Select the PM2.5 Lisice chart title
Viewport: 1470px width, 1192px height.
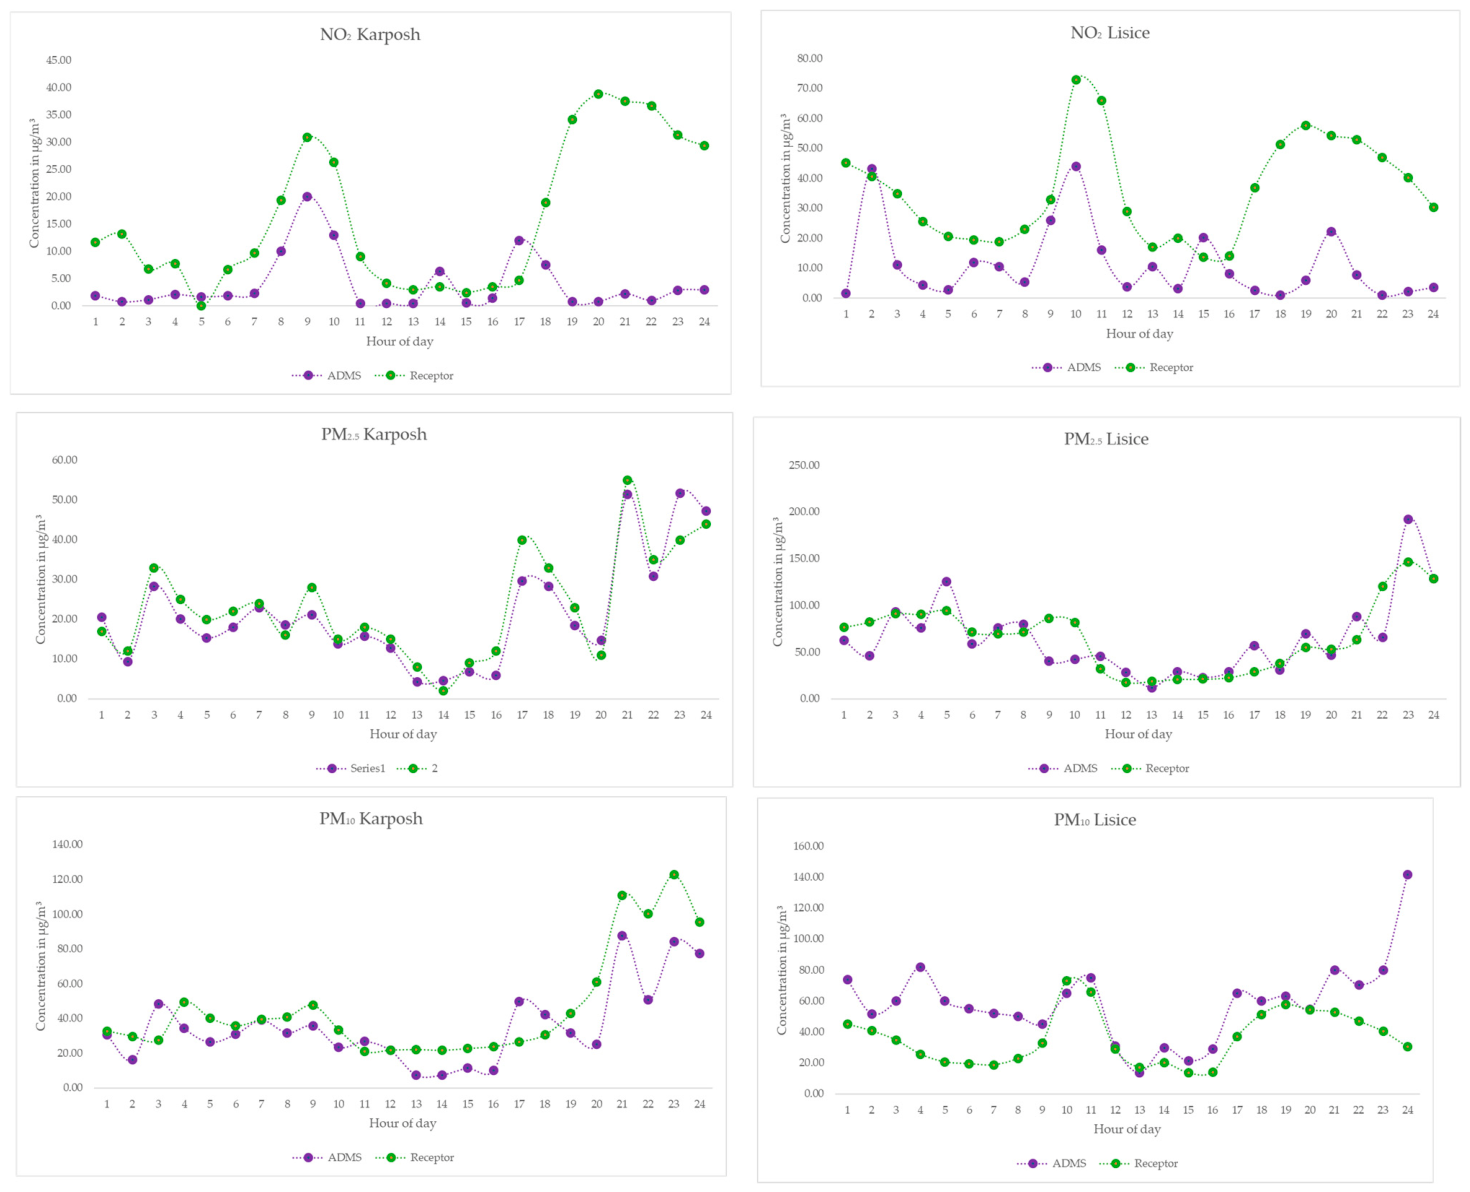tap(1106, 439)
